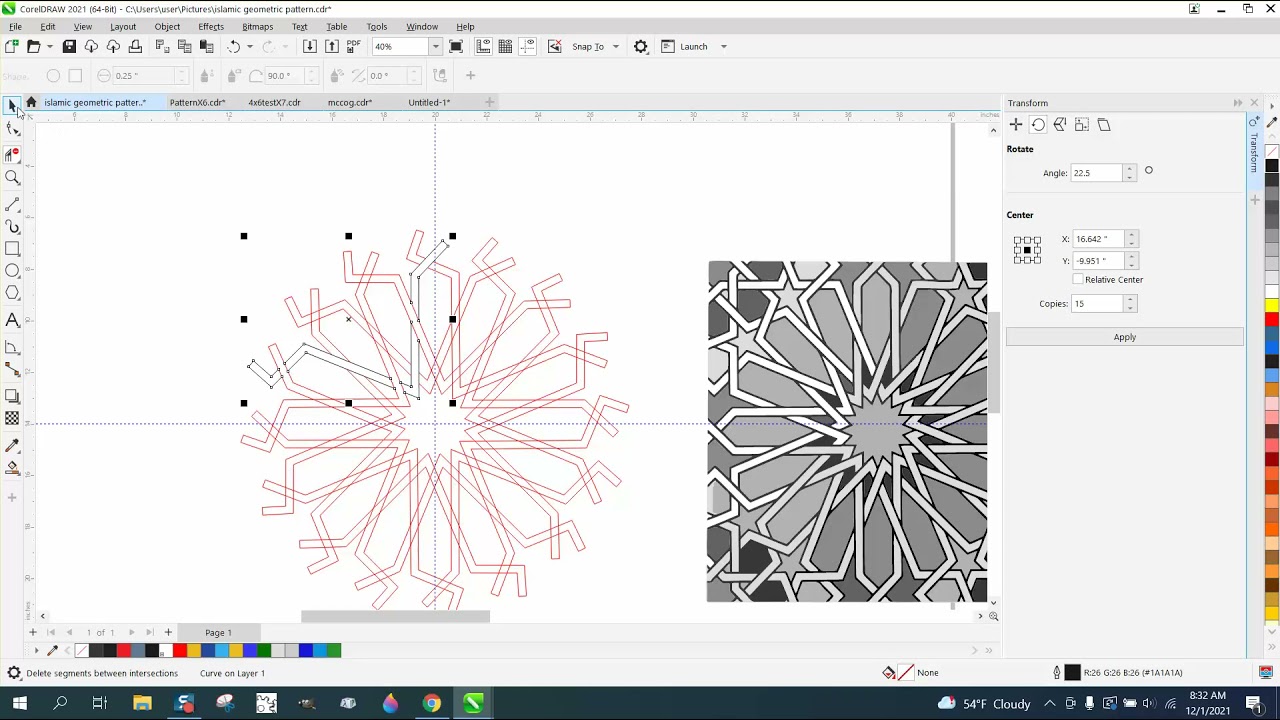Switch to Size in Transform docker
The height and width of the screenshot is (720, 1280).
tap(1082, 125)
